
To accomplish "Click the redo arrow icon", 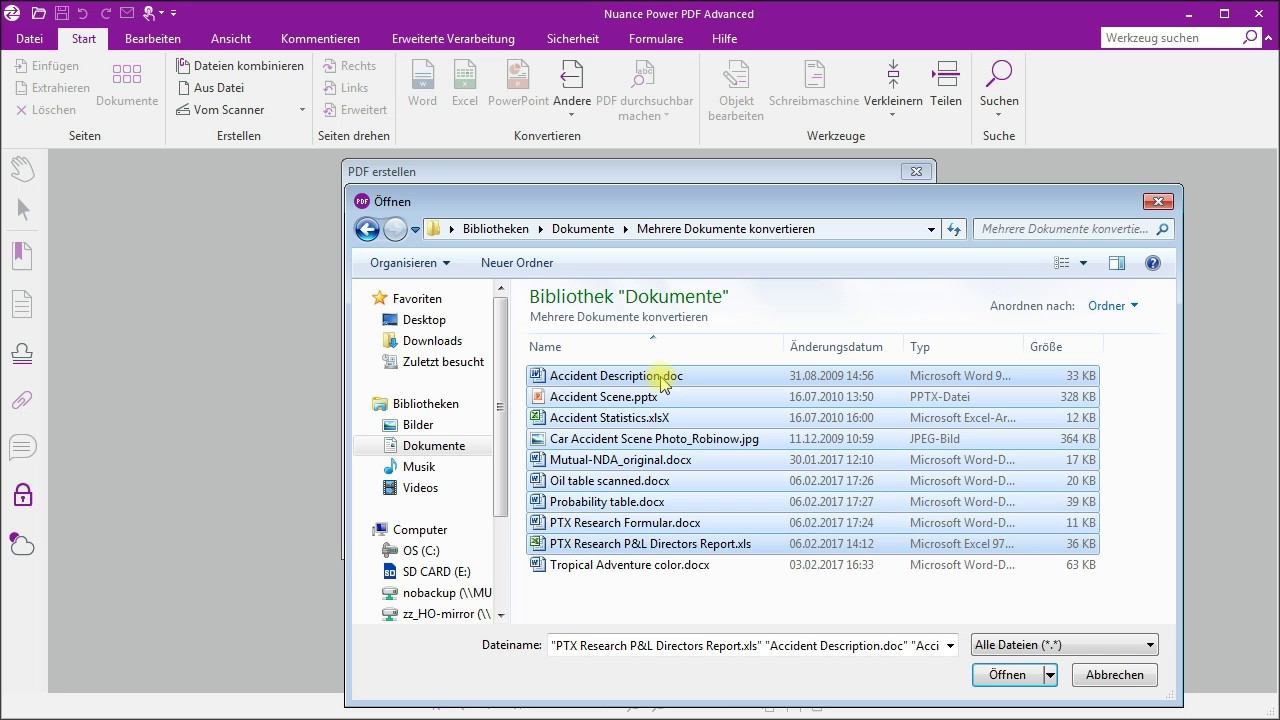I will pyautogui.click(x=106, y=14).
